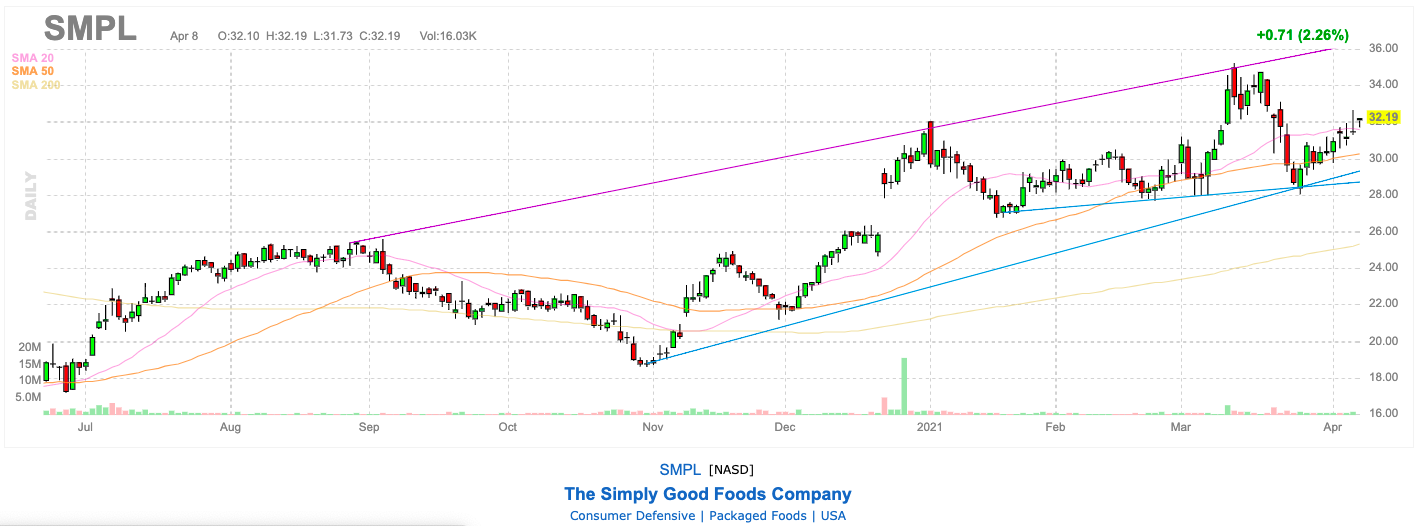Screen dimensions: 1416x526
Task: Open the Consumer Defensive sector link
Action: pyautogui.click(x=632, y=516)
